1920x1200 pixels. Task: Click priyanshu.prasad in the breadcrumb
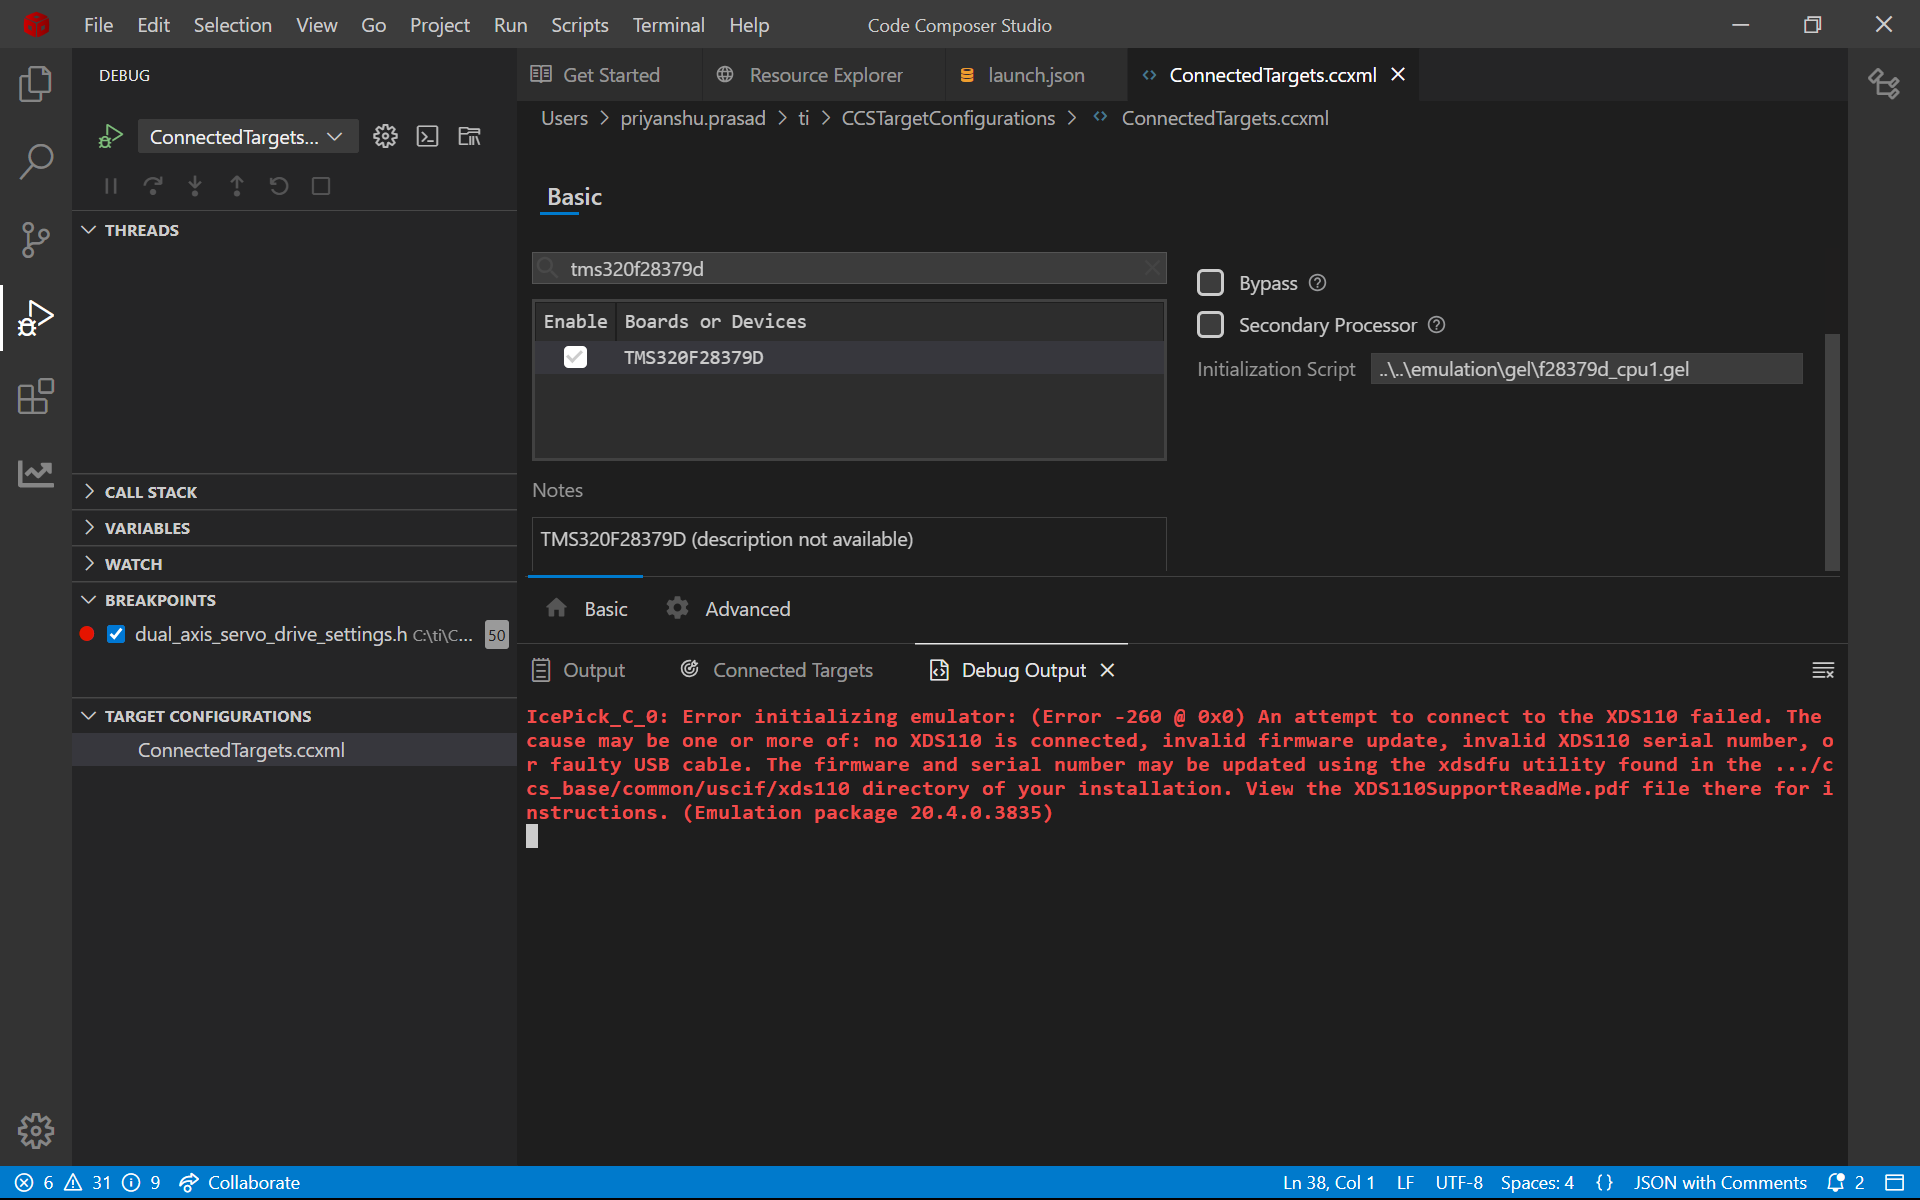pos(693,118)
